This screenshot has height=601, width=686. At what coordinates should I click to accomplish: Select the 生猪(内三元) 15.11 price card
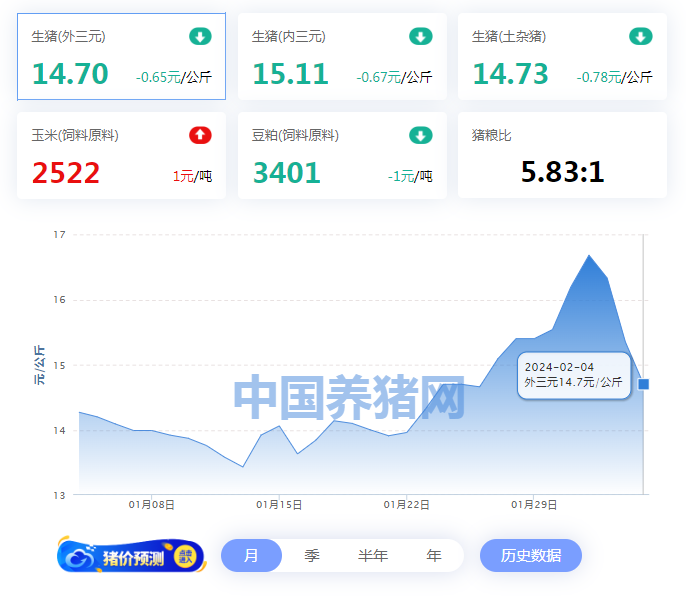tap(342, 57)
